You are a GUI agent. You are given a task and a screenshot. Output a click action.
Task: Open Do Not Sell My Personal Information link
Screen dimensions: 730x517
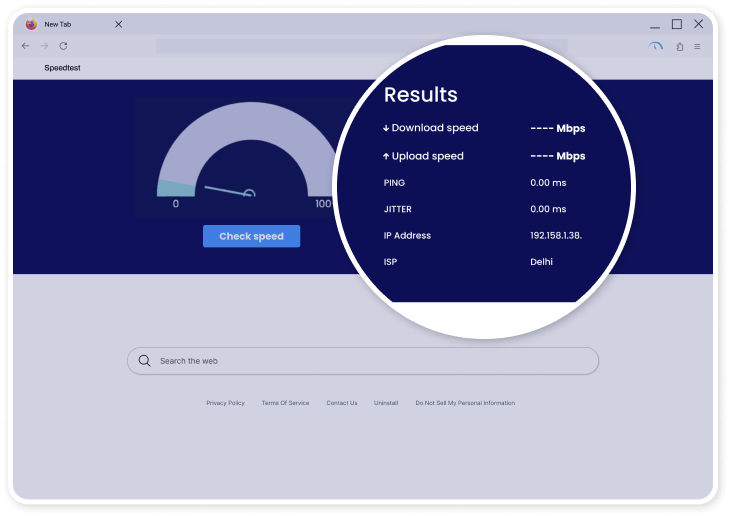click(465, 403)
